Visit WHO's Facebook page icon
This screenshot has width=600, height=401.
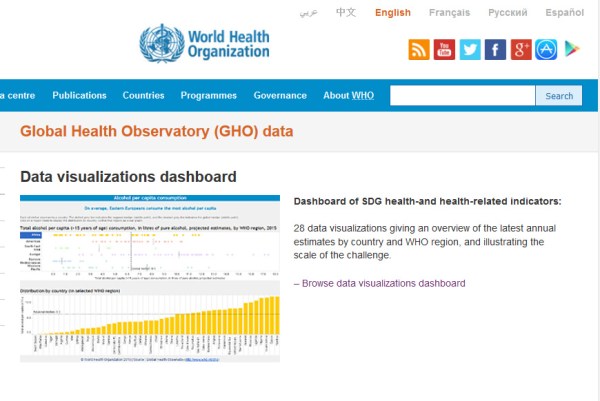coord(495,49)
